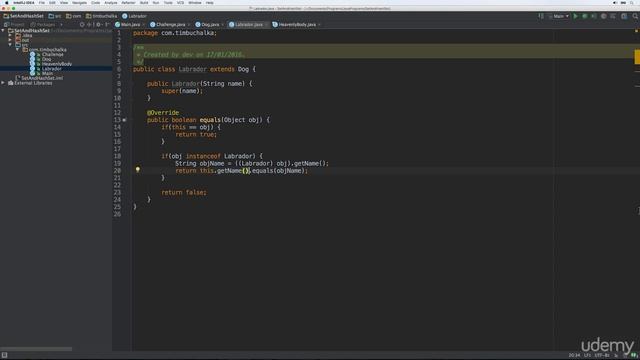Click the @Override annotation on line 12

pyautogui.click(x=163, y=113)
